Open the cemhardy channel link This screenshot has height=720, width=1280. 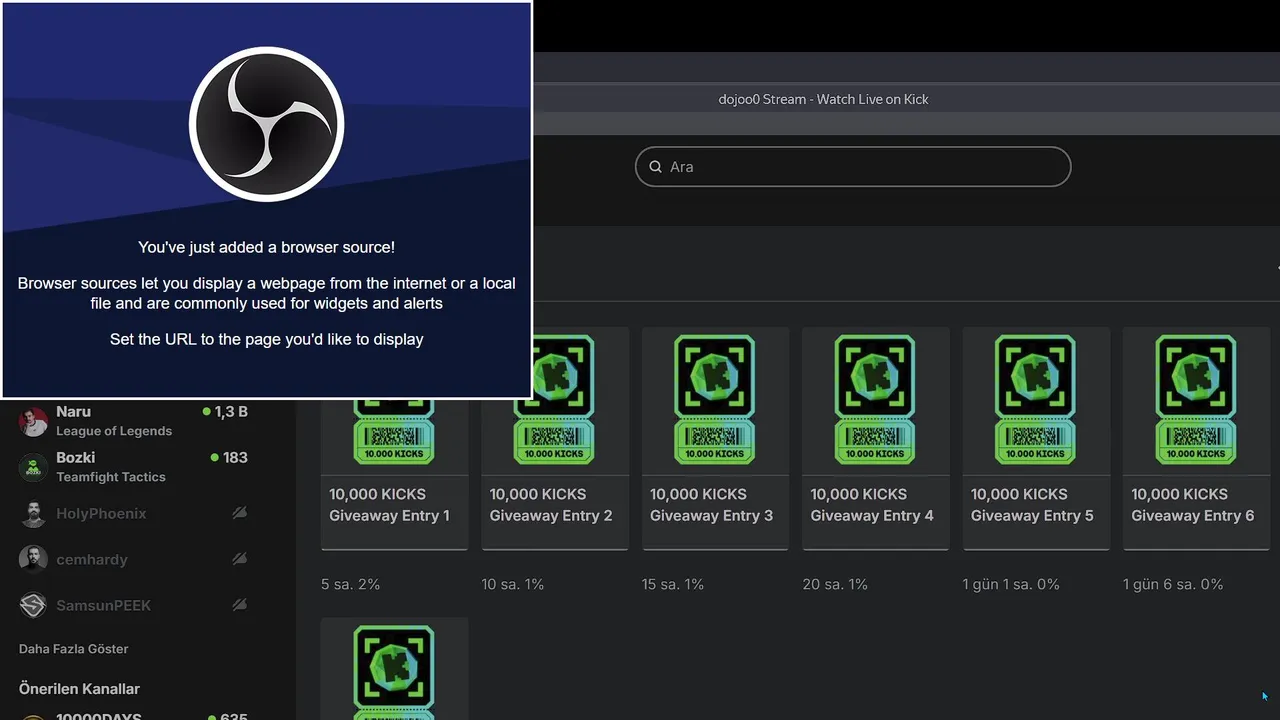[x=92, y=559]
